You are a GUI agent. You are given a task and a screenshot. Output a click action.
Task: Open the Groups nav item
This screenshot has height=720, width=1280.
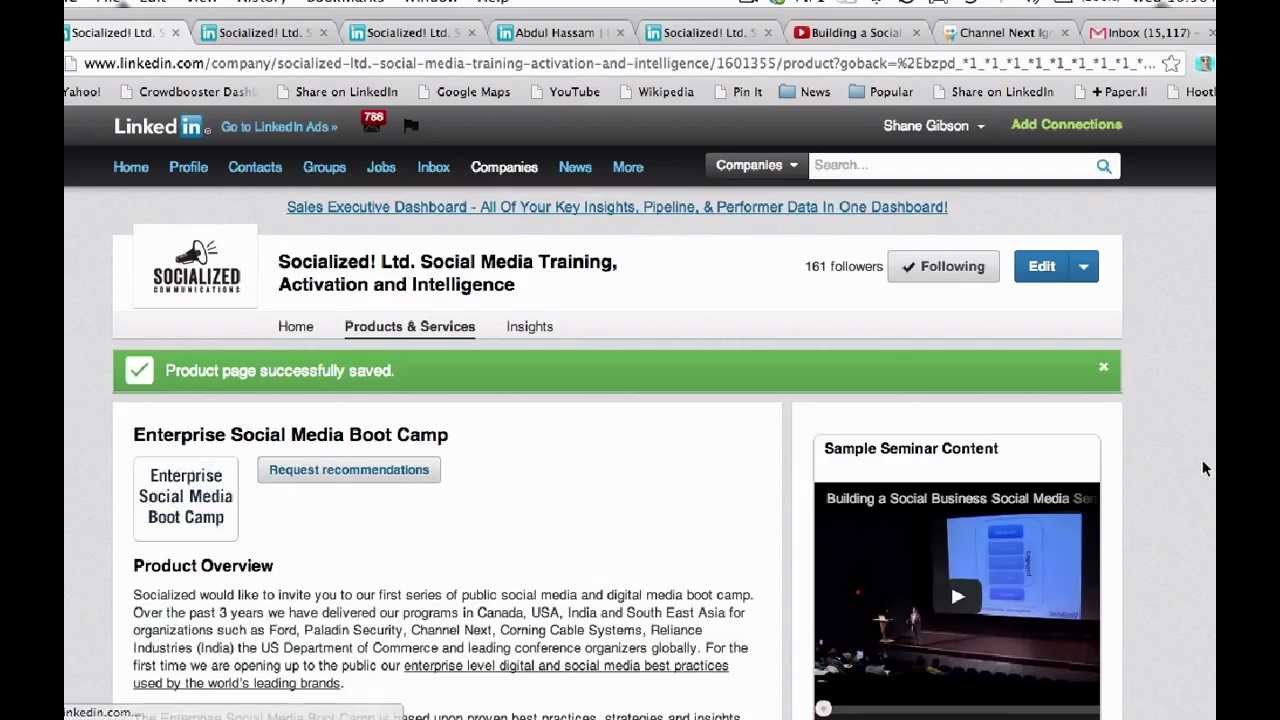(324, 167)
